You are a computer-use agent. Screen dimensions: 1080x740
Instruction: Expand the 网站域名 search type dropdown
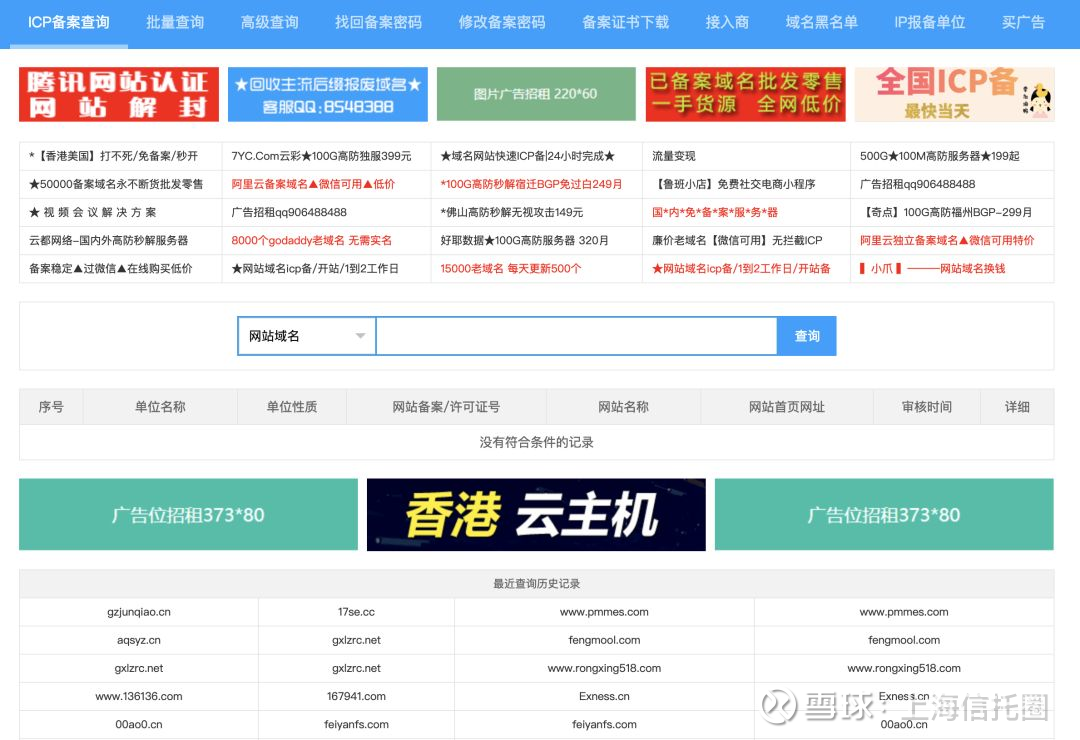[x=306, y=336]
